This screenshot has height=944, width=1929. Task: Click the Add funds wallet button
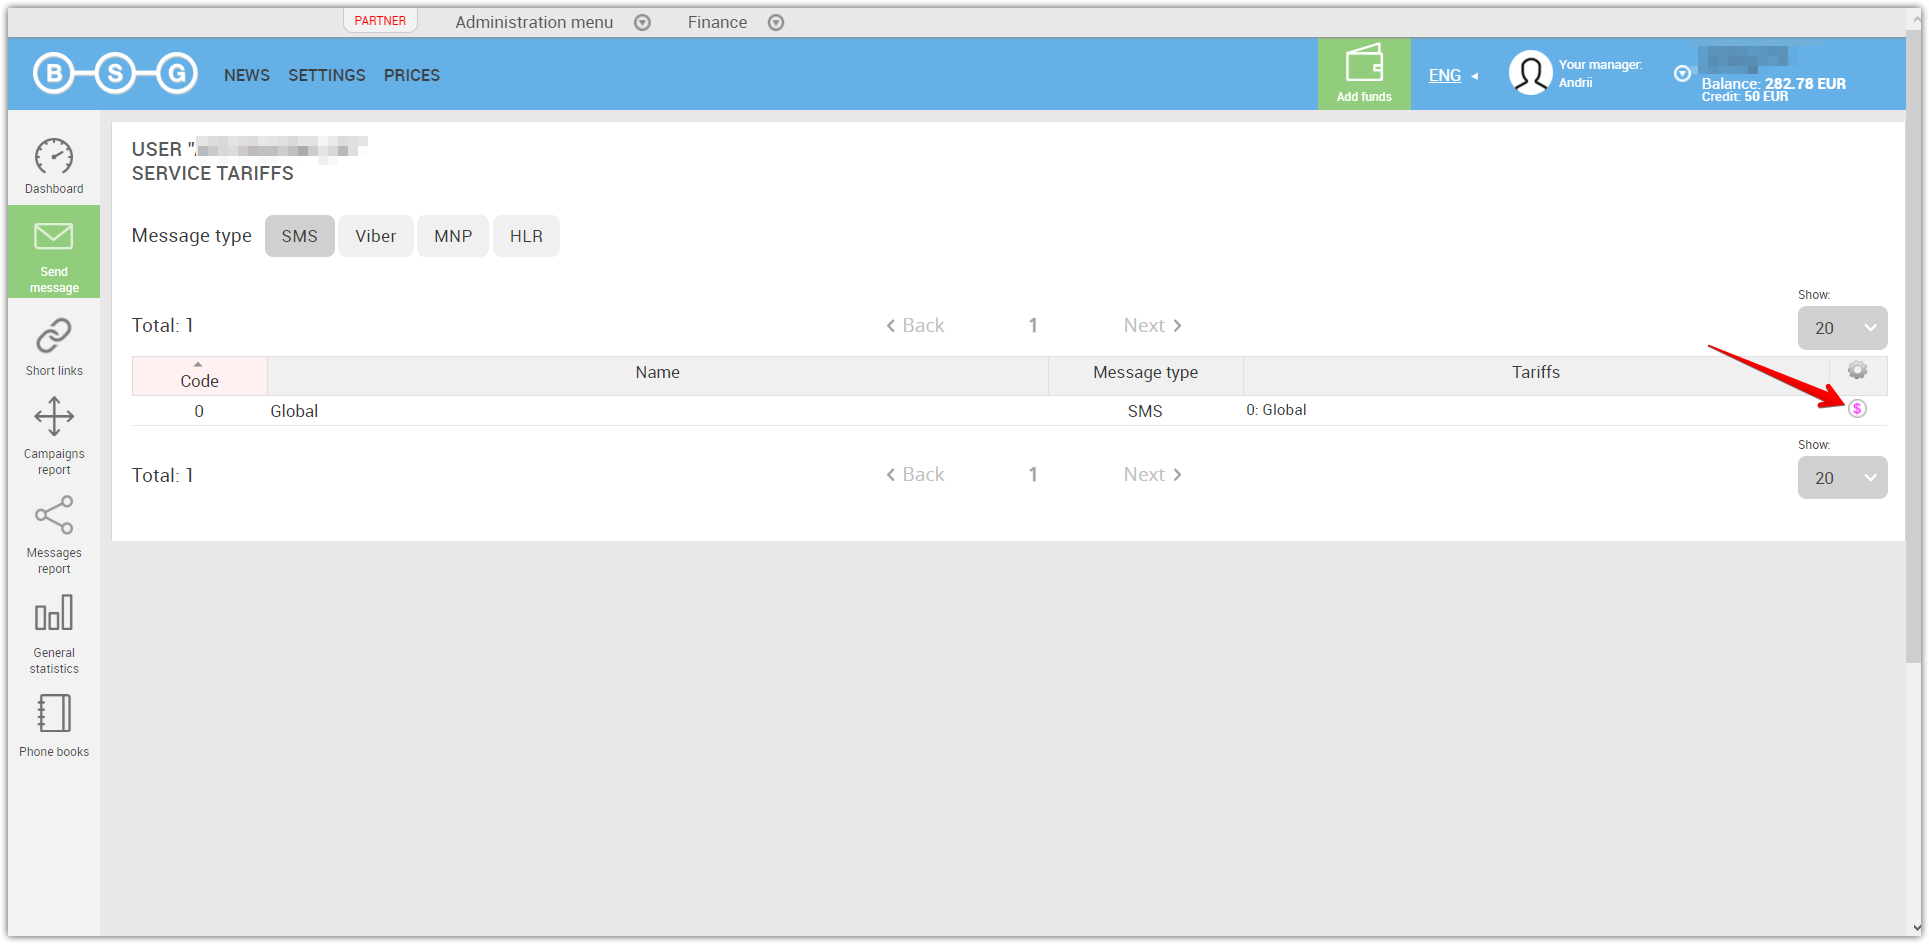pos(1363,74)
